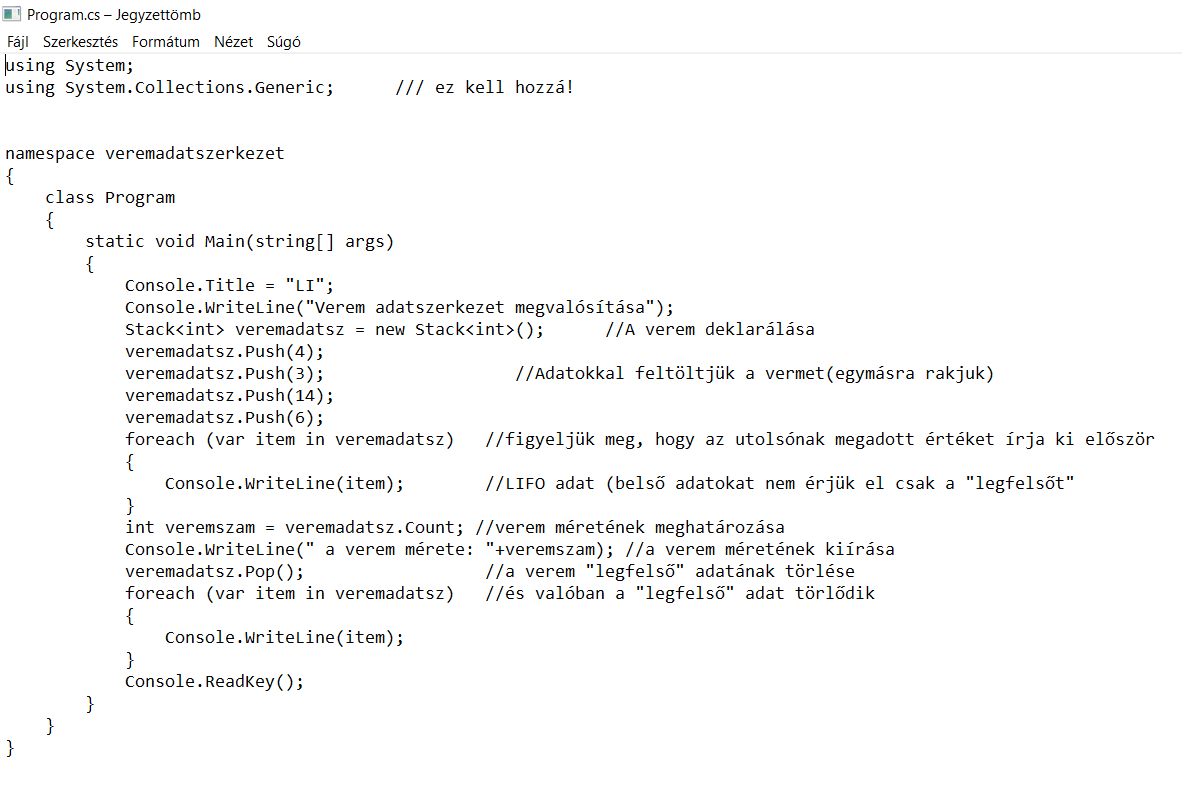Click the Notepad icon in title bar
The image size is (1182, 794).
click(x=12, y=14)
